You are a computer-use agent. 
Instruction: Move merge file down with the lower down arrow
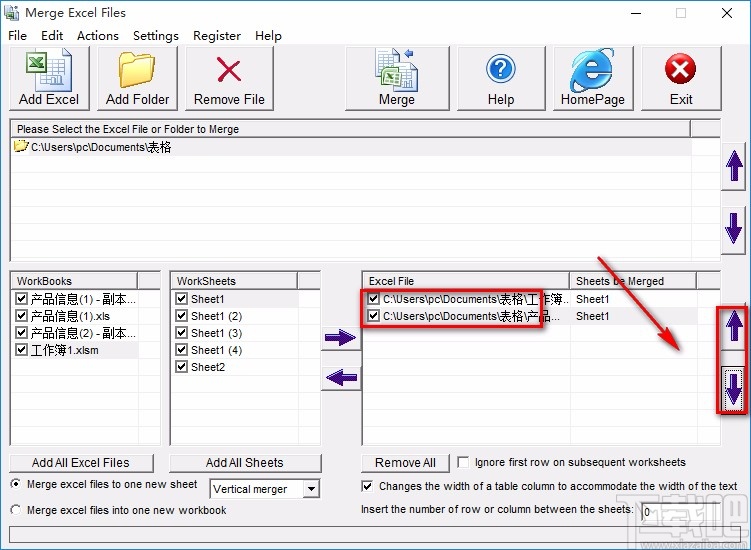734,389
